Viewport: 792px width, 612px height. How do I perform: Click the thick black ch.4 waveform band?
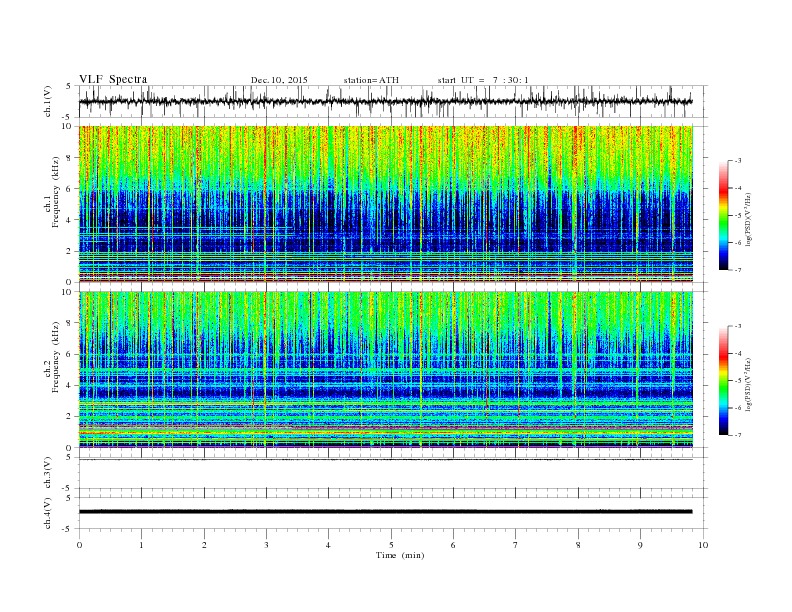coord(385,512)
